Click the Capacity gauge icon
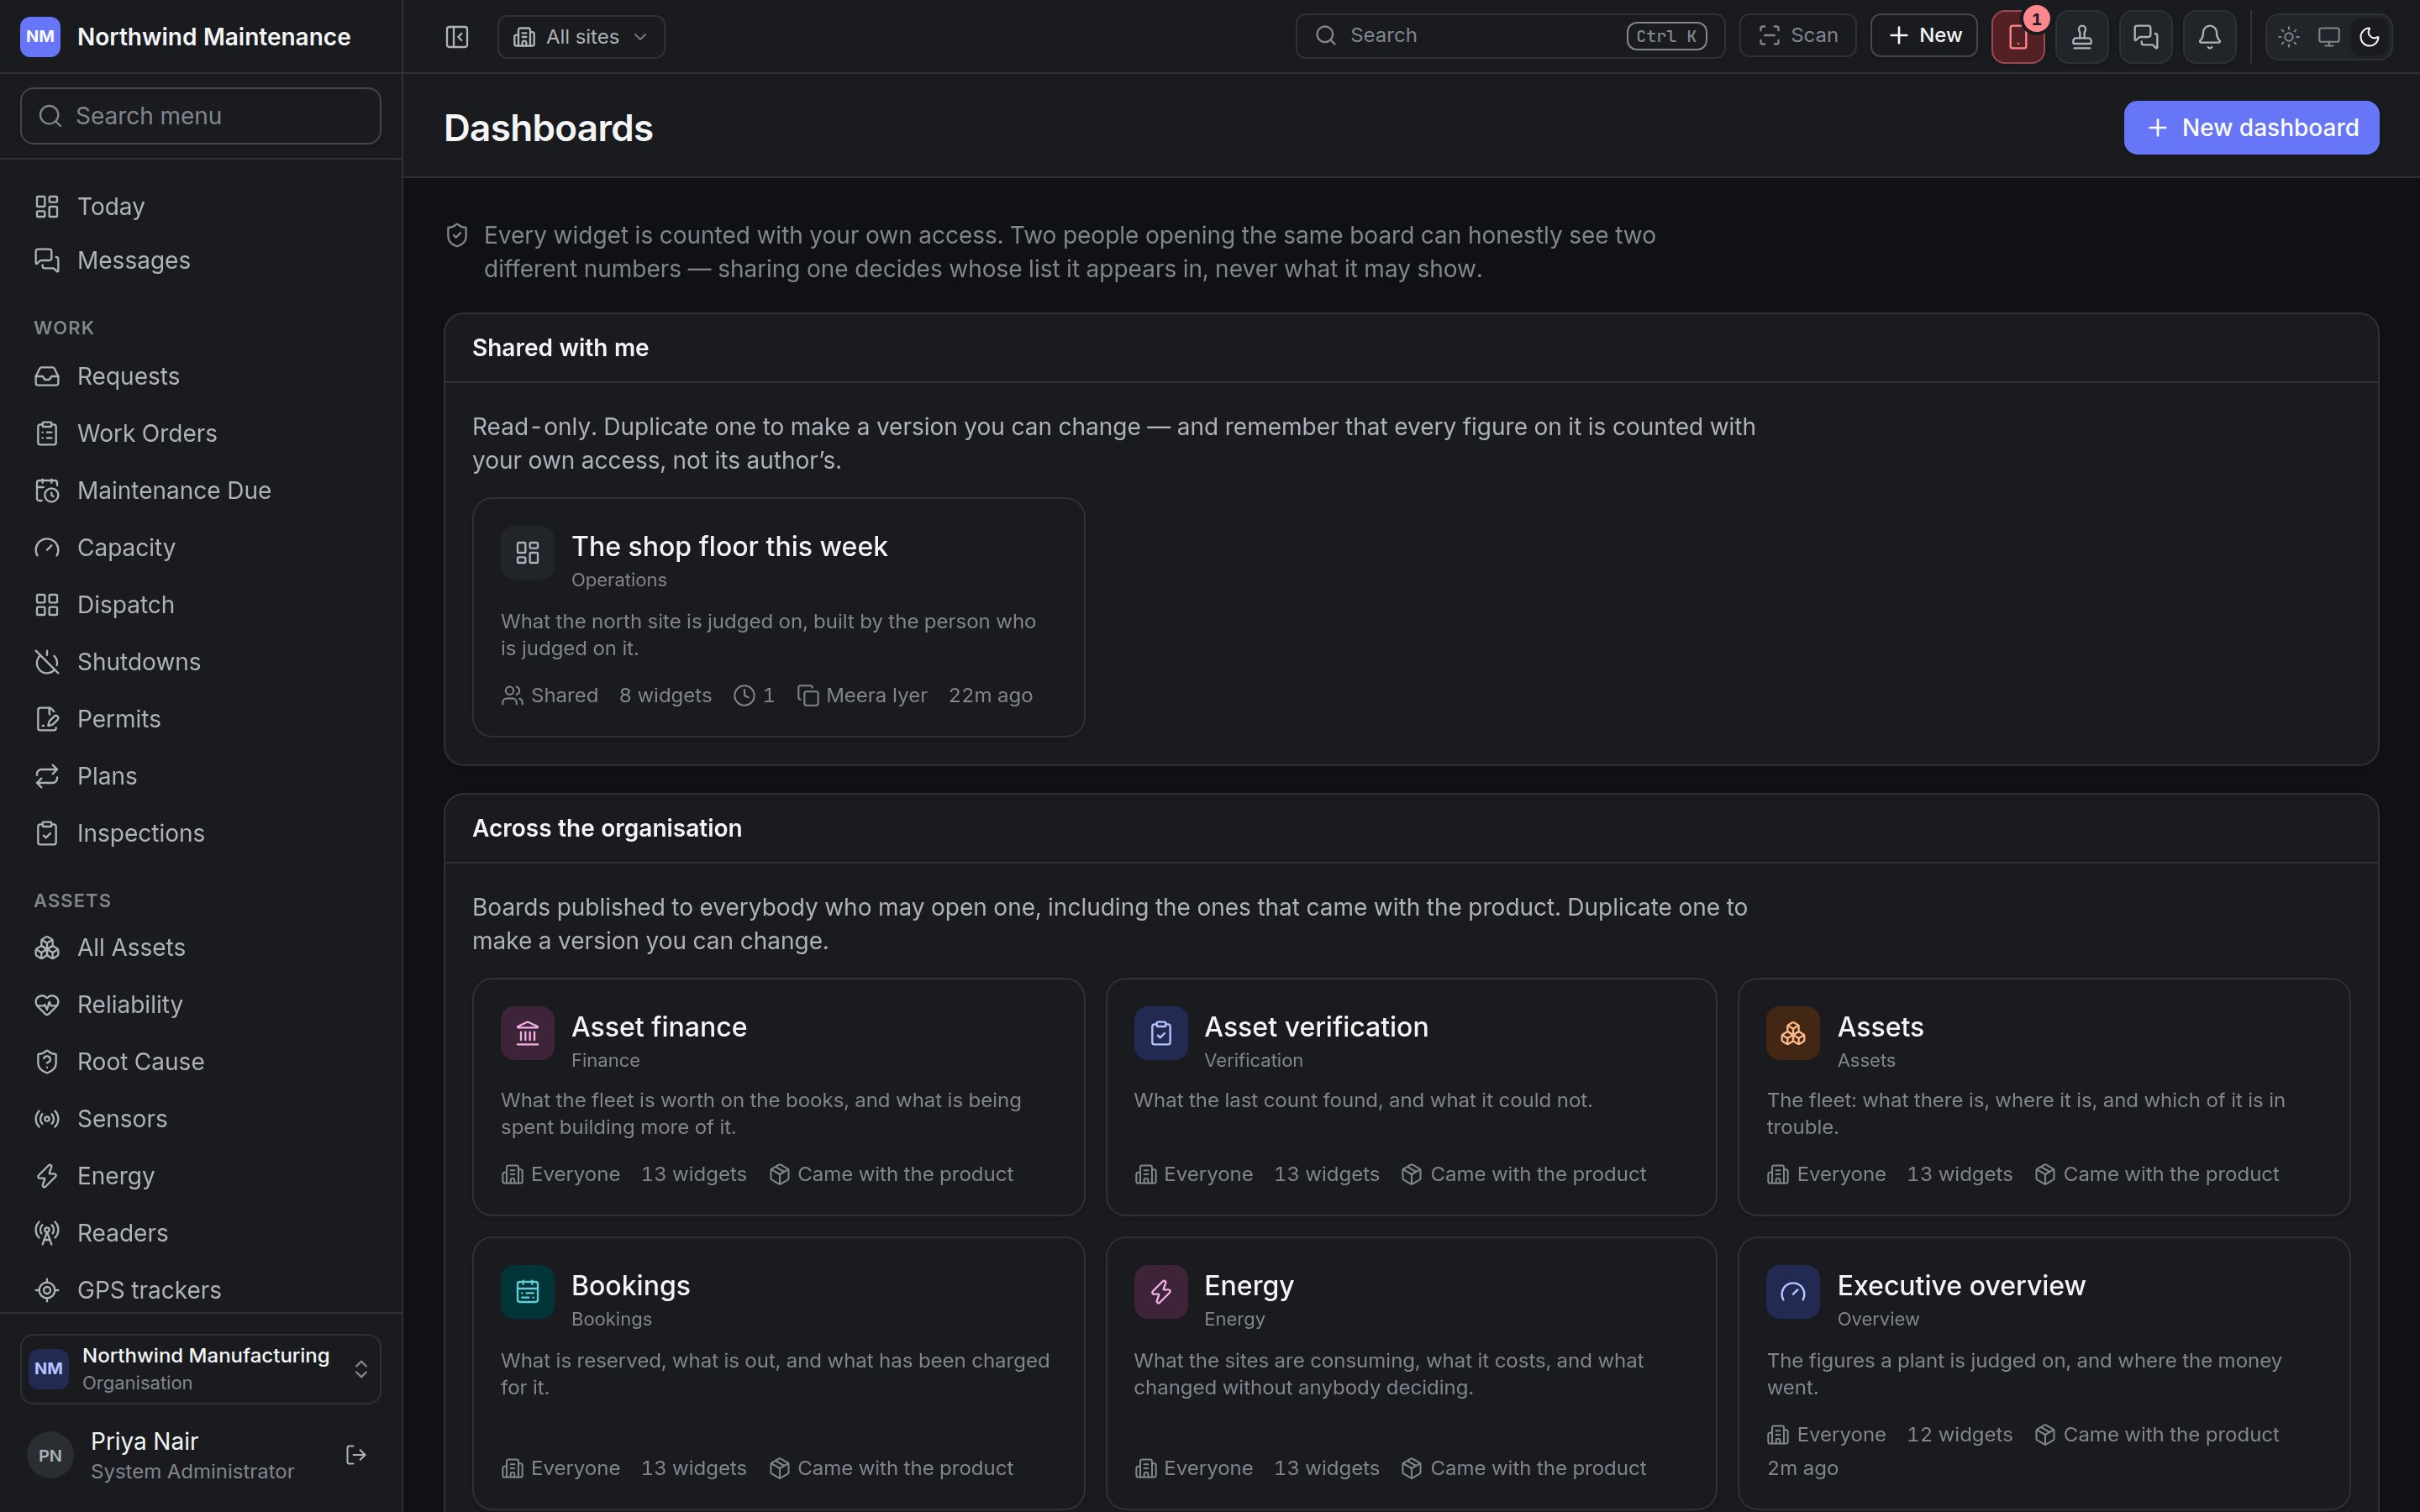The width and height of the screenshot is (2420, 1512). point(47,548)
